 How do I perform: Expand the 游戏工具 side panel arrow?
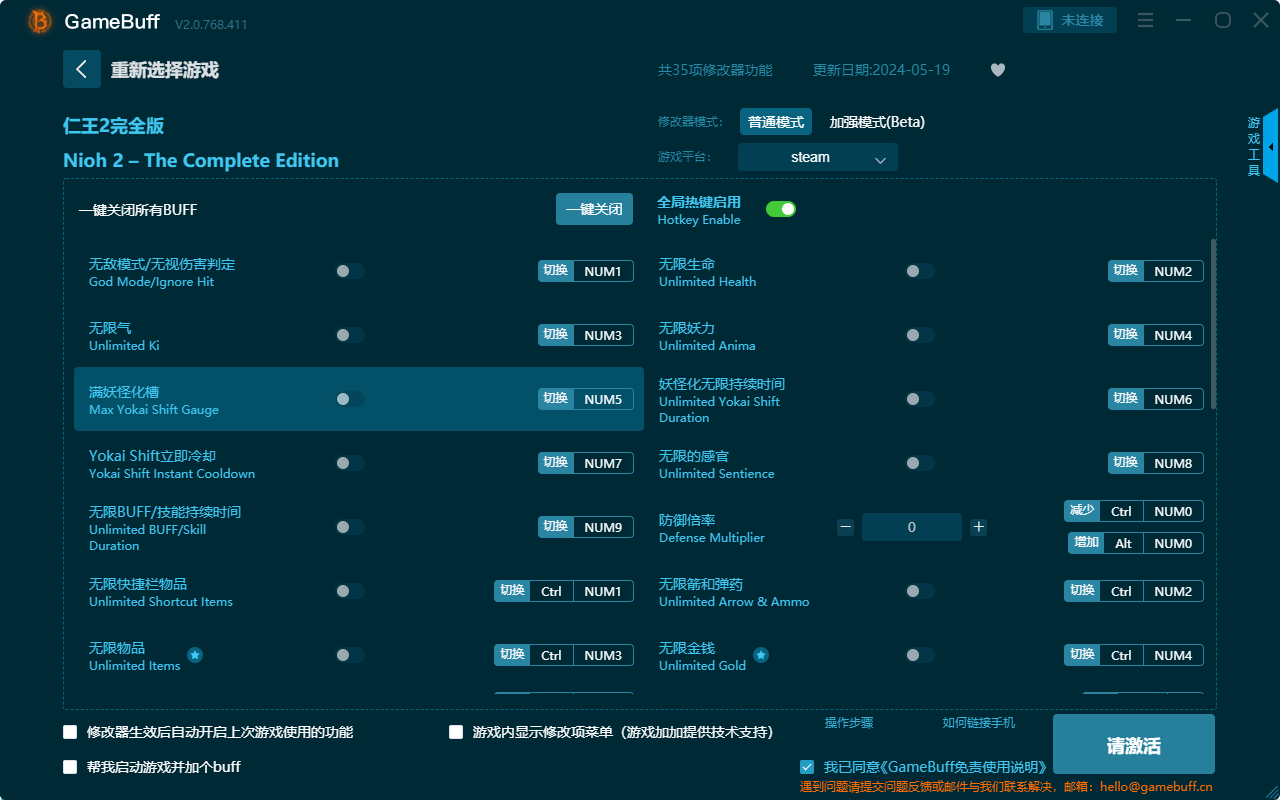1271,146
